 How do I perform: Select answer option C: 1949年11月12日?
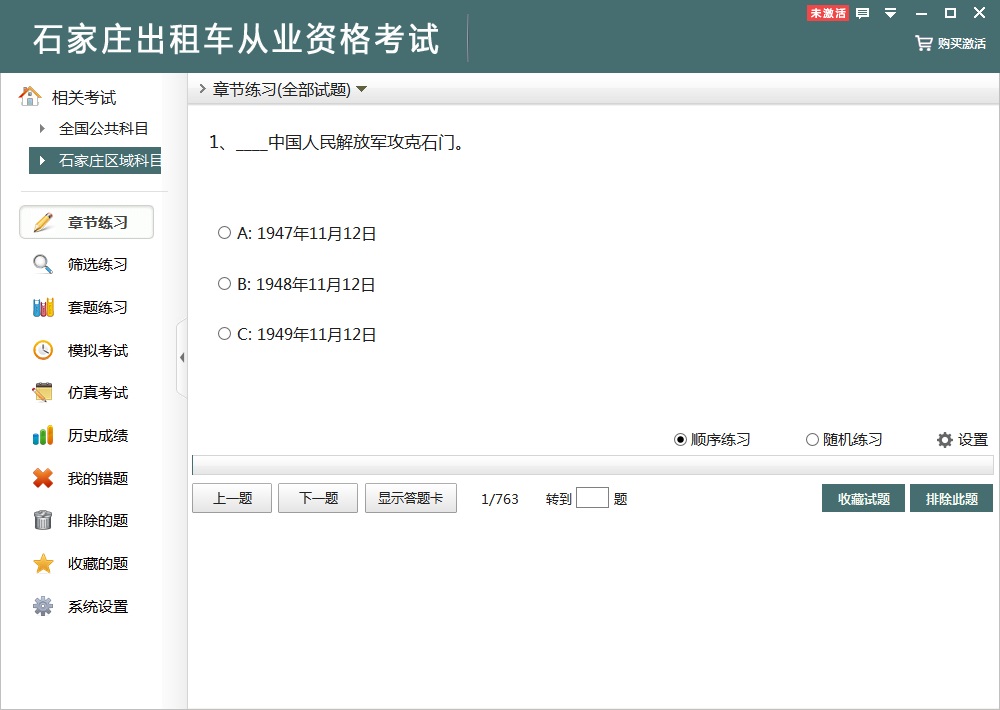tap(297, 334)
